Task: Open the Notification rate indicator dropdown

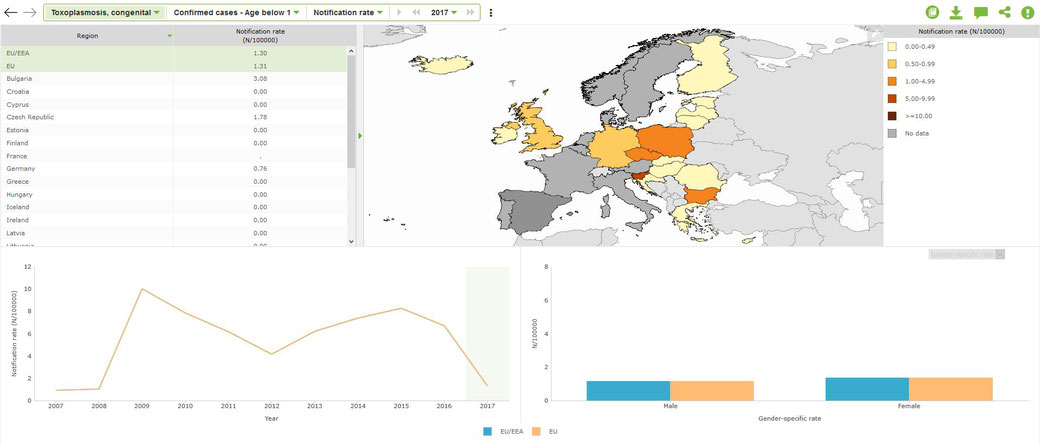Action: 348,13
